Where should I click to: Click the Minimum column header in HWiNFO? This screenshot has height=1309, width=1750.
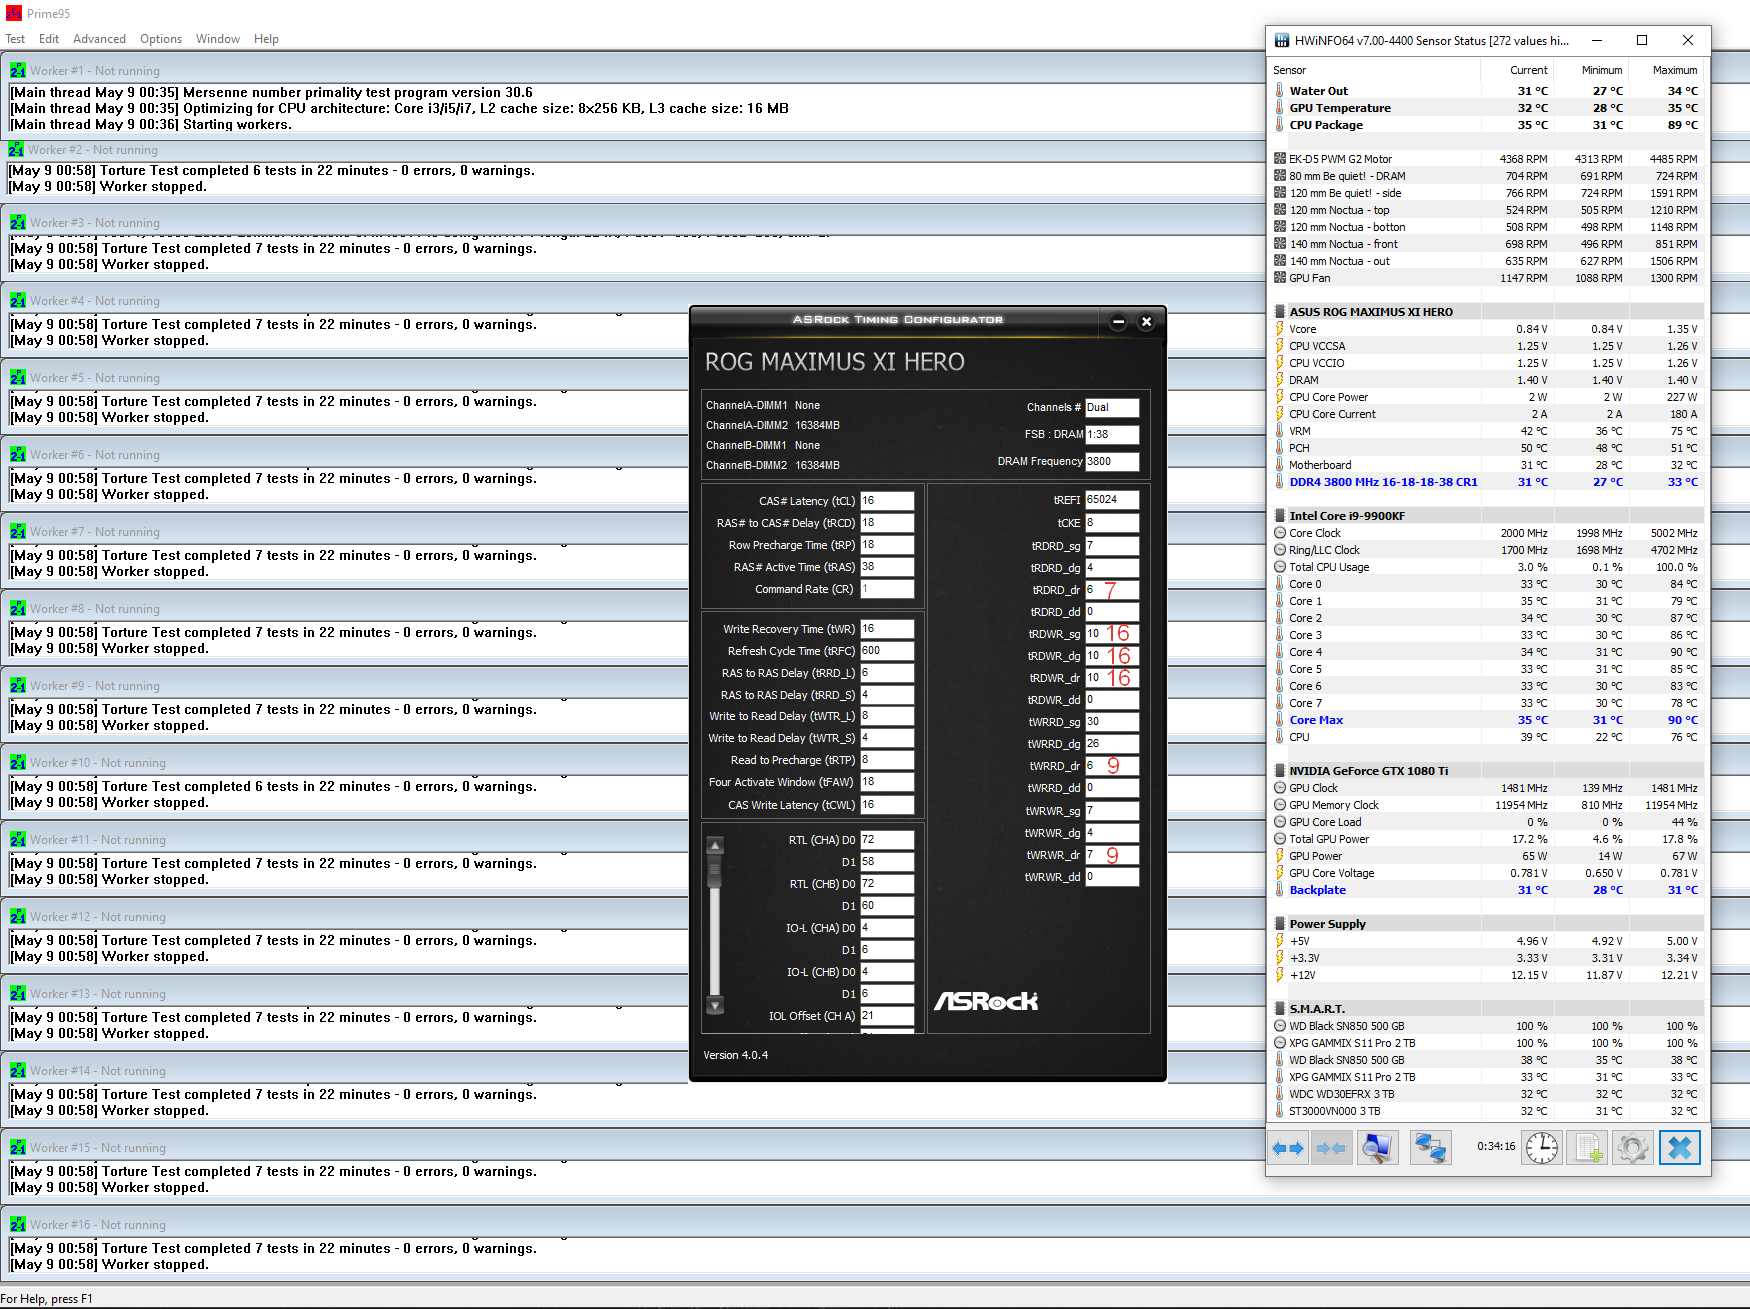[x=1592, y=70]
